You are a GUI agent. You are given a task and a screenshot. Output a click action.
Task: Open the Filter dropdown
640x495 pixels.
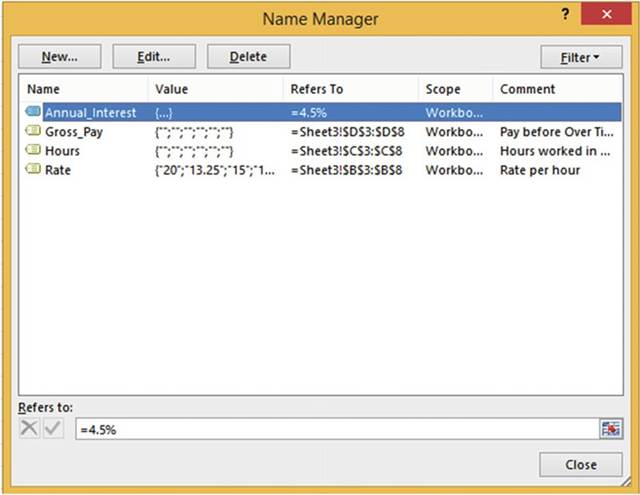(x=578, y=57)
